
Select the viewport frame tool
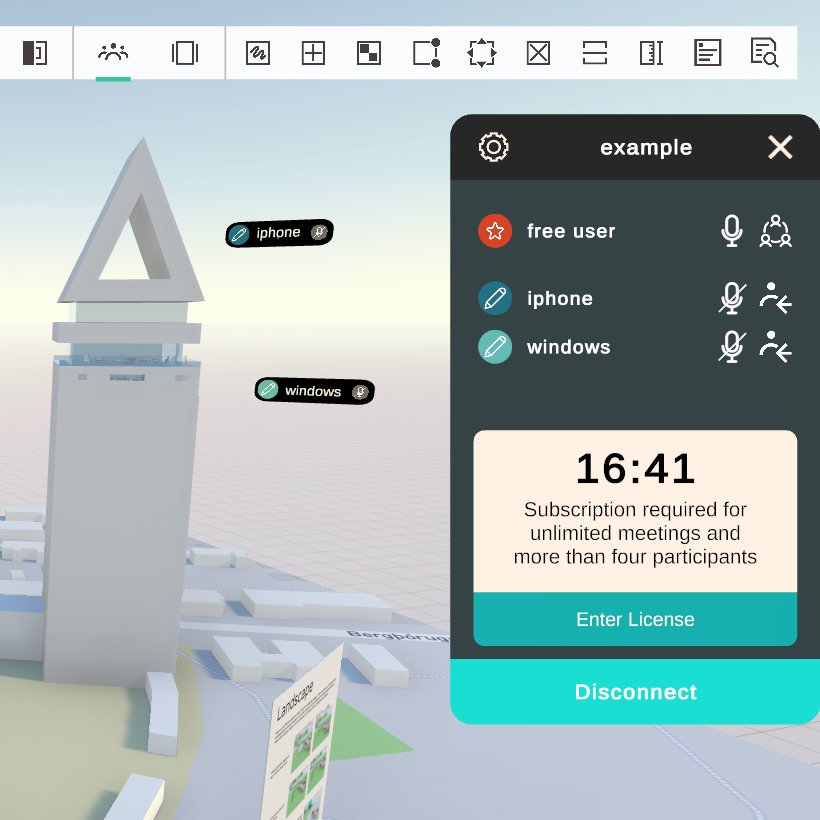click(x=185, y=53)
